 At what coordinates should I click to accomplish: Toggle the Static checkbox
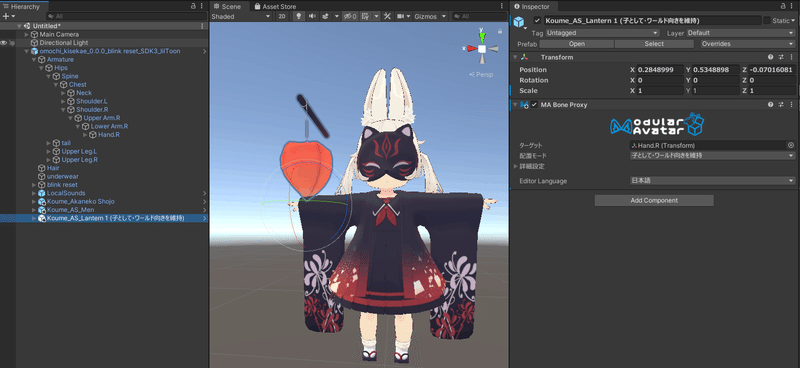[767, 20]
